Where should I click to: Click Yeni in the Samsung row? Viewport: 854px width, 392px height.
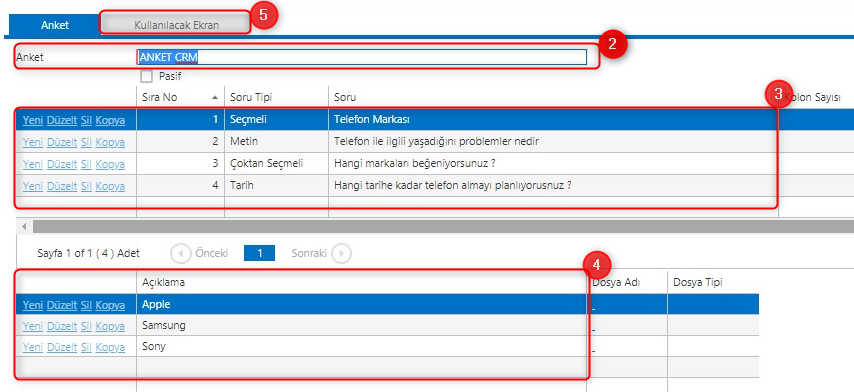[x=33, y=326]
